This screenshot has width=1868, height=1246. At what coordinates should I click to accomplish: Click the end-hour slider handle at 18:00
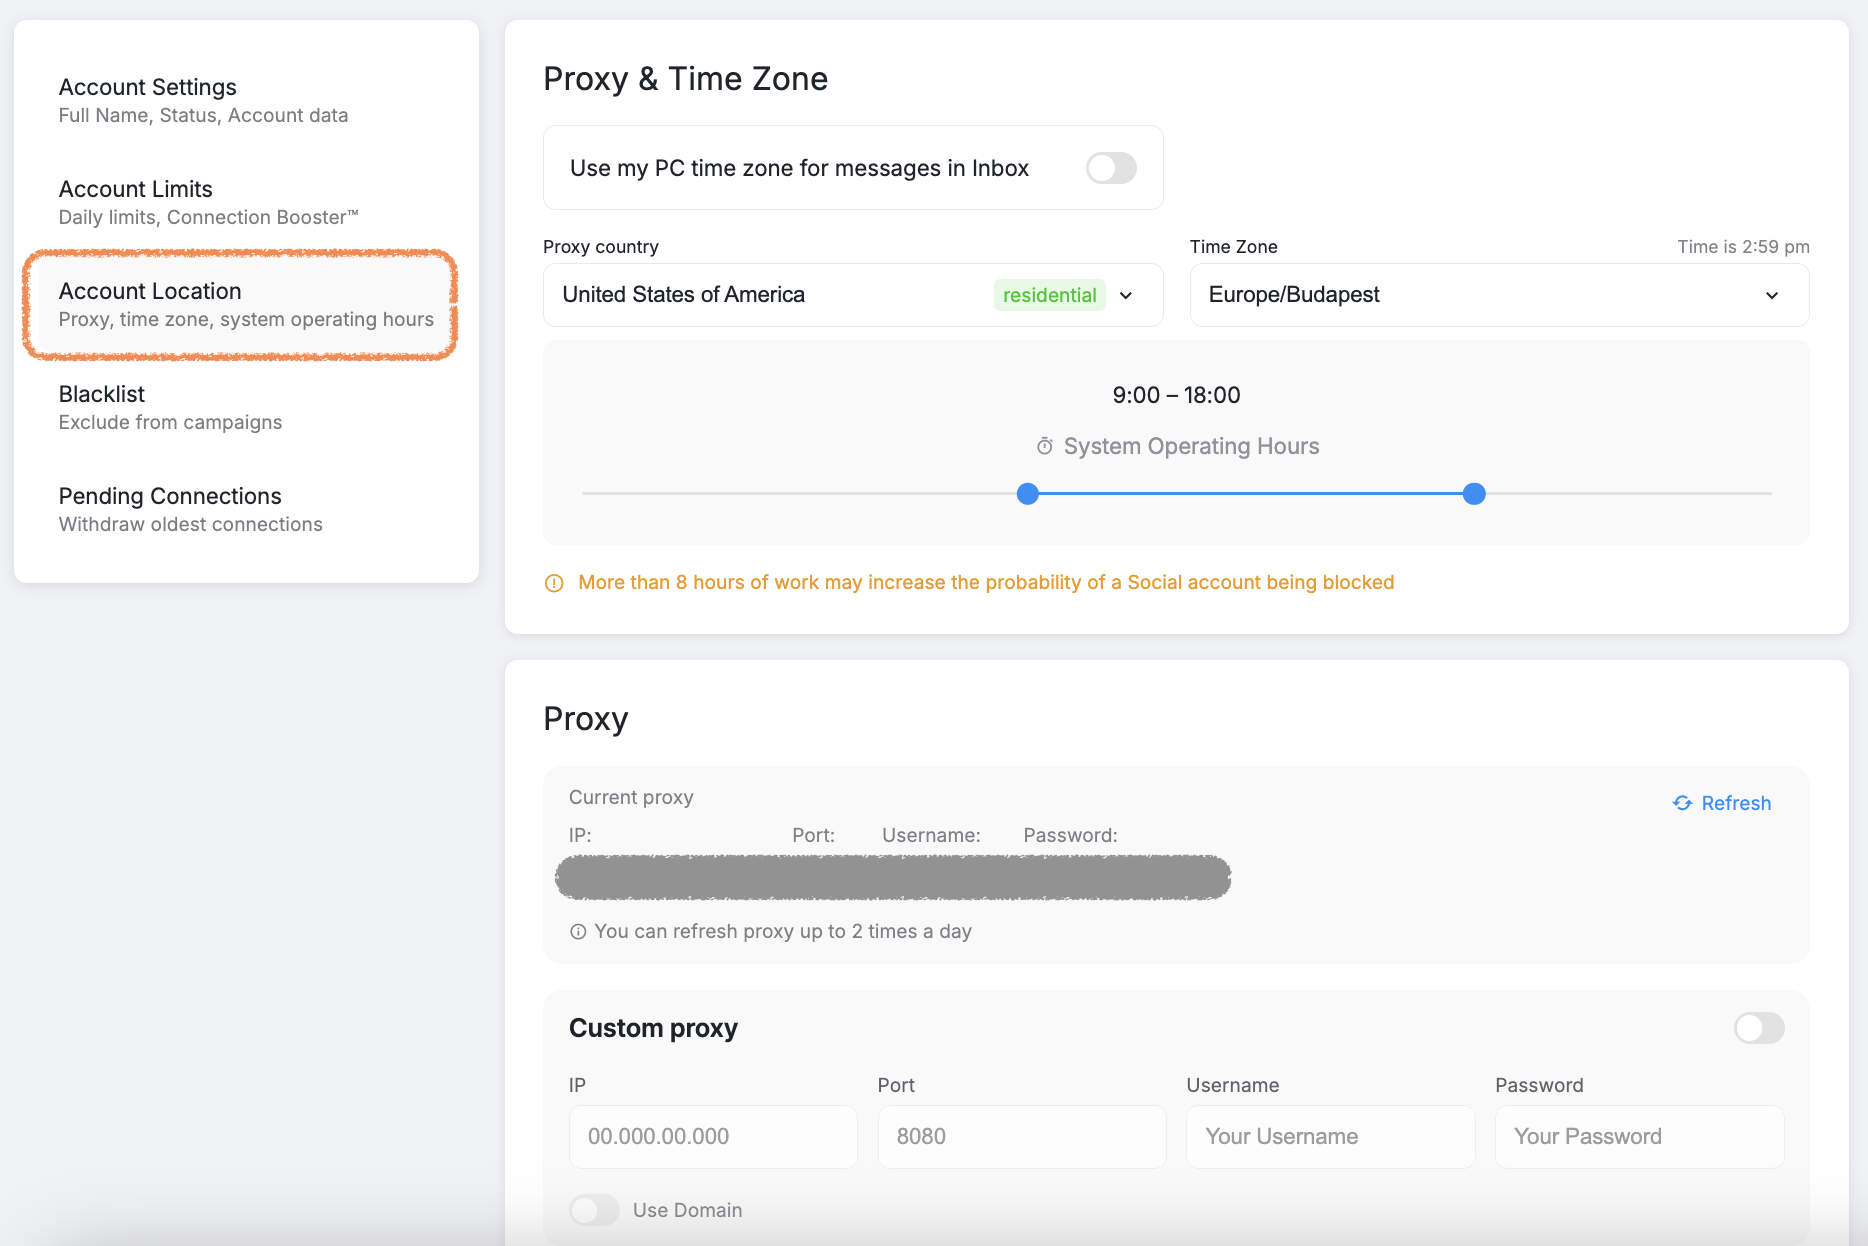coord(1474,493)
